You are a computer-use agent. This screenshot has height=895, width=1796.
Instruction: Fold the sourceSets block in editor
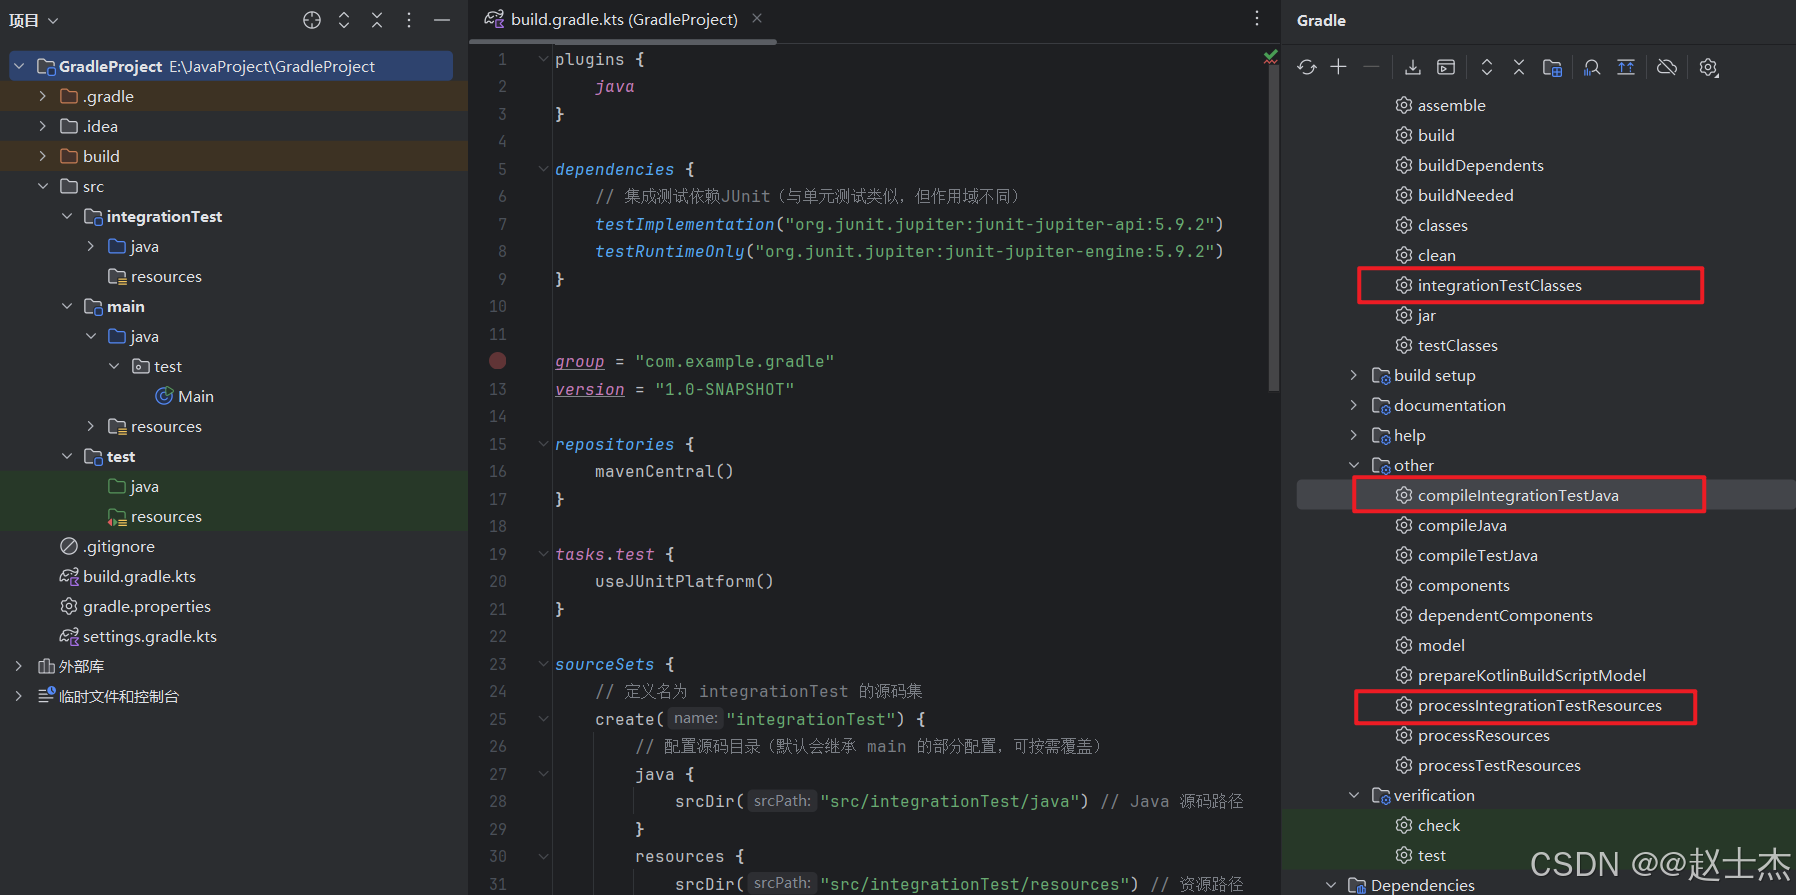pos(543,664)
